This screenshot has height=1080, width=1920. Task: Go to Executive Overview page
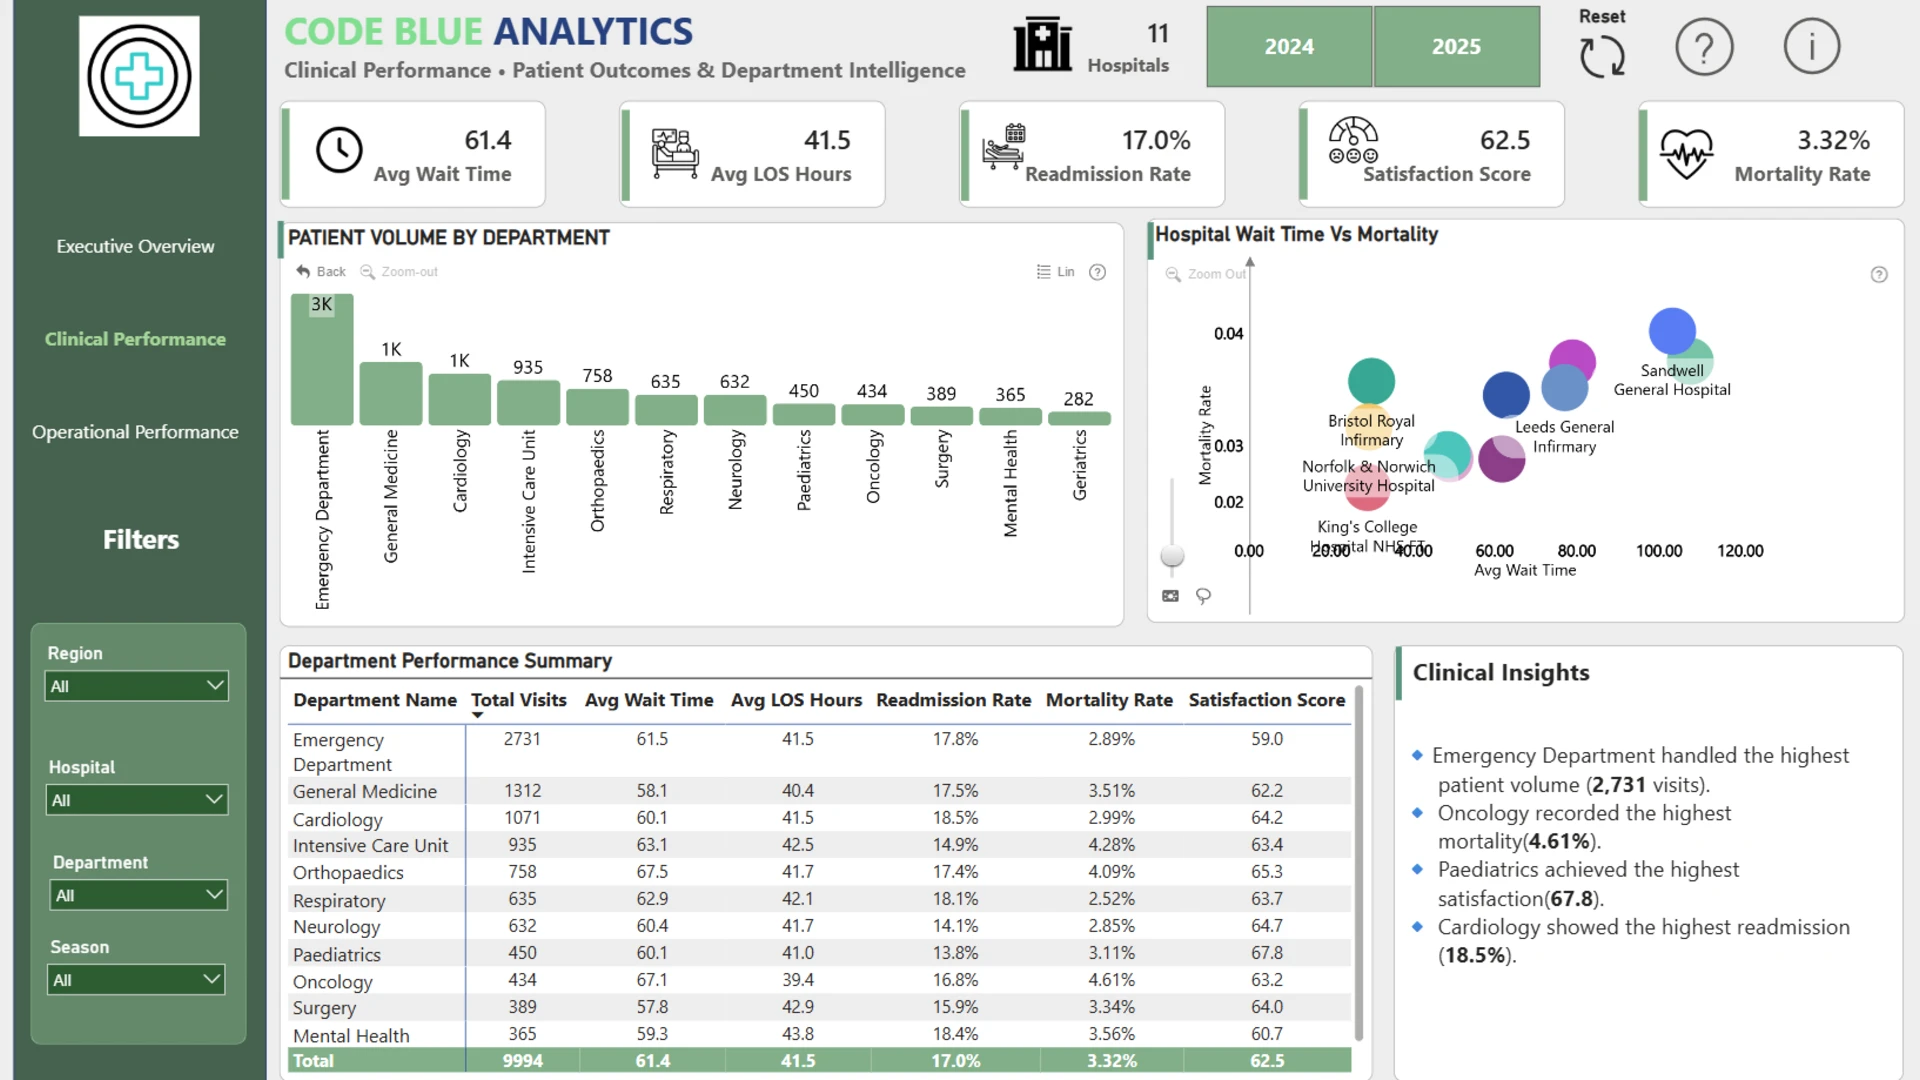coord(135,246)
